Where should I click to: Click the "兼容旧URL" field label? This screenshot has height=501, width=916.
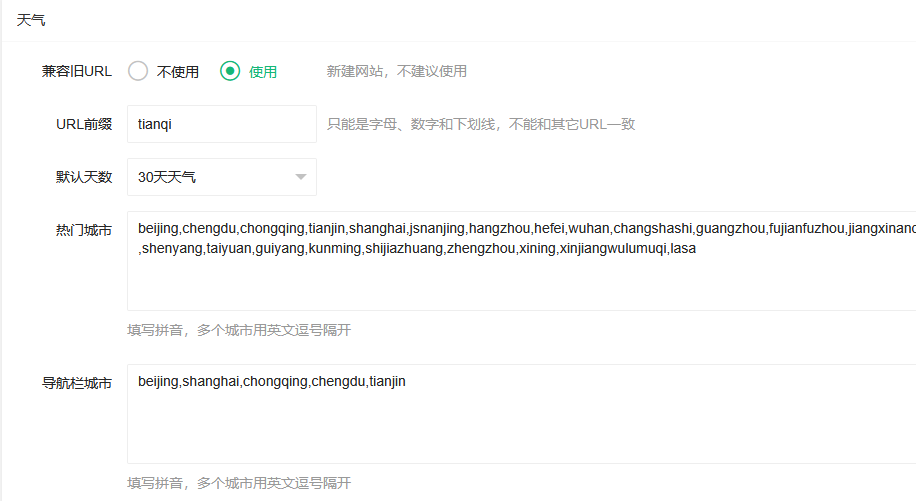[77, 71]
